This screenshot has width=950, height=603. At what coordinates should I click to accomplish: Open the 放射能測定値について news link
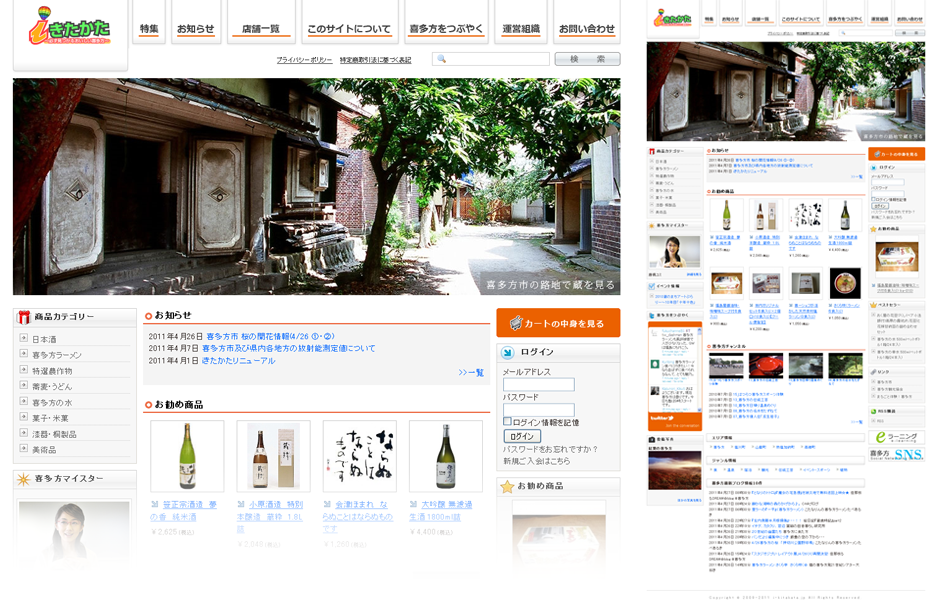288,348
